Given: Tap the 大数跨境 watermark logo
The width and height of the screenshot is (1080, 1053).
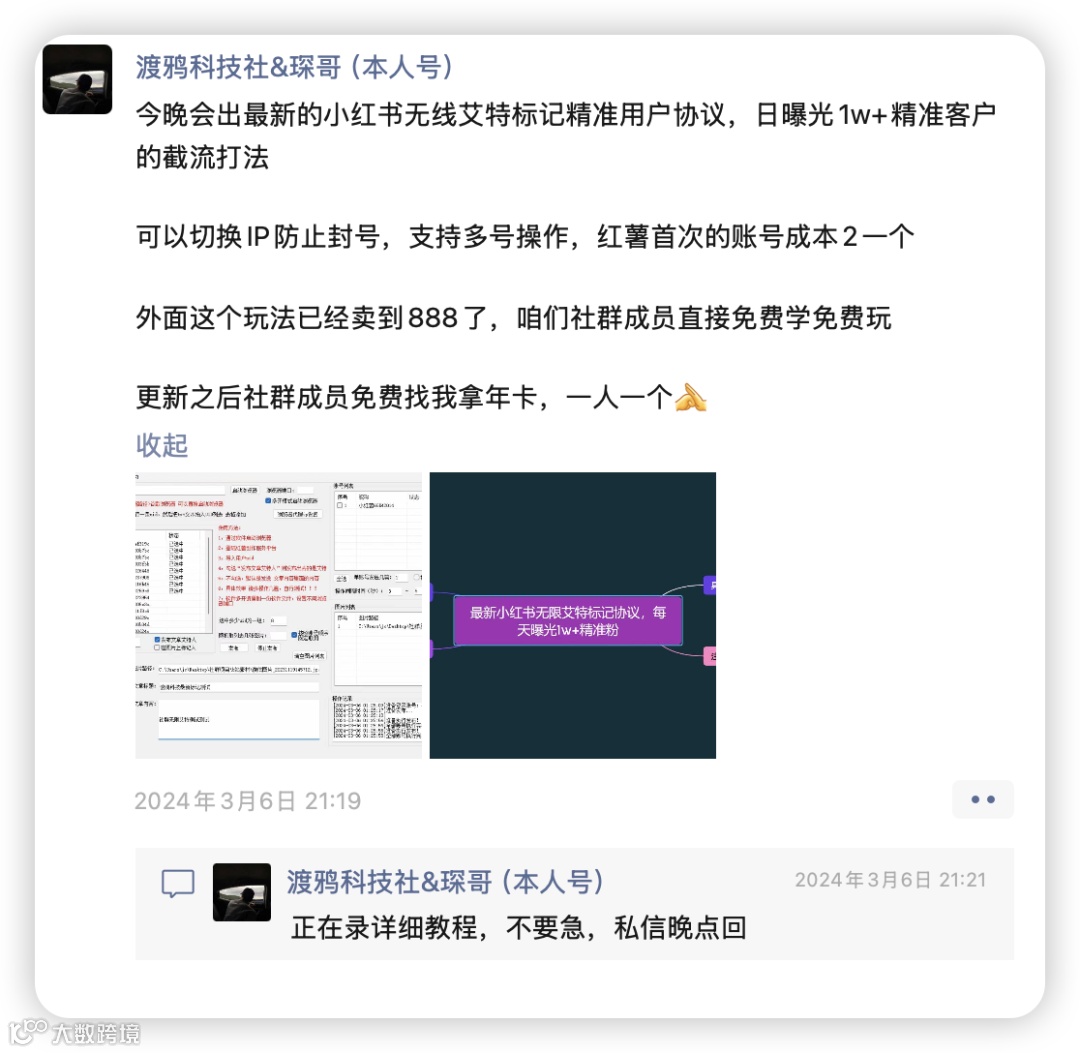Looking at the screenshot, I should (74, 1032).
